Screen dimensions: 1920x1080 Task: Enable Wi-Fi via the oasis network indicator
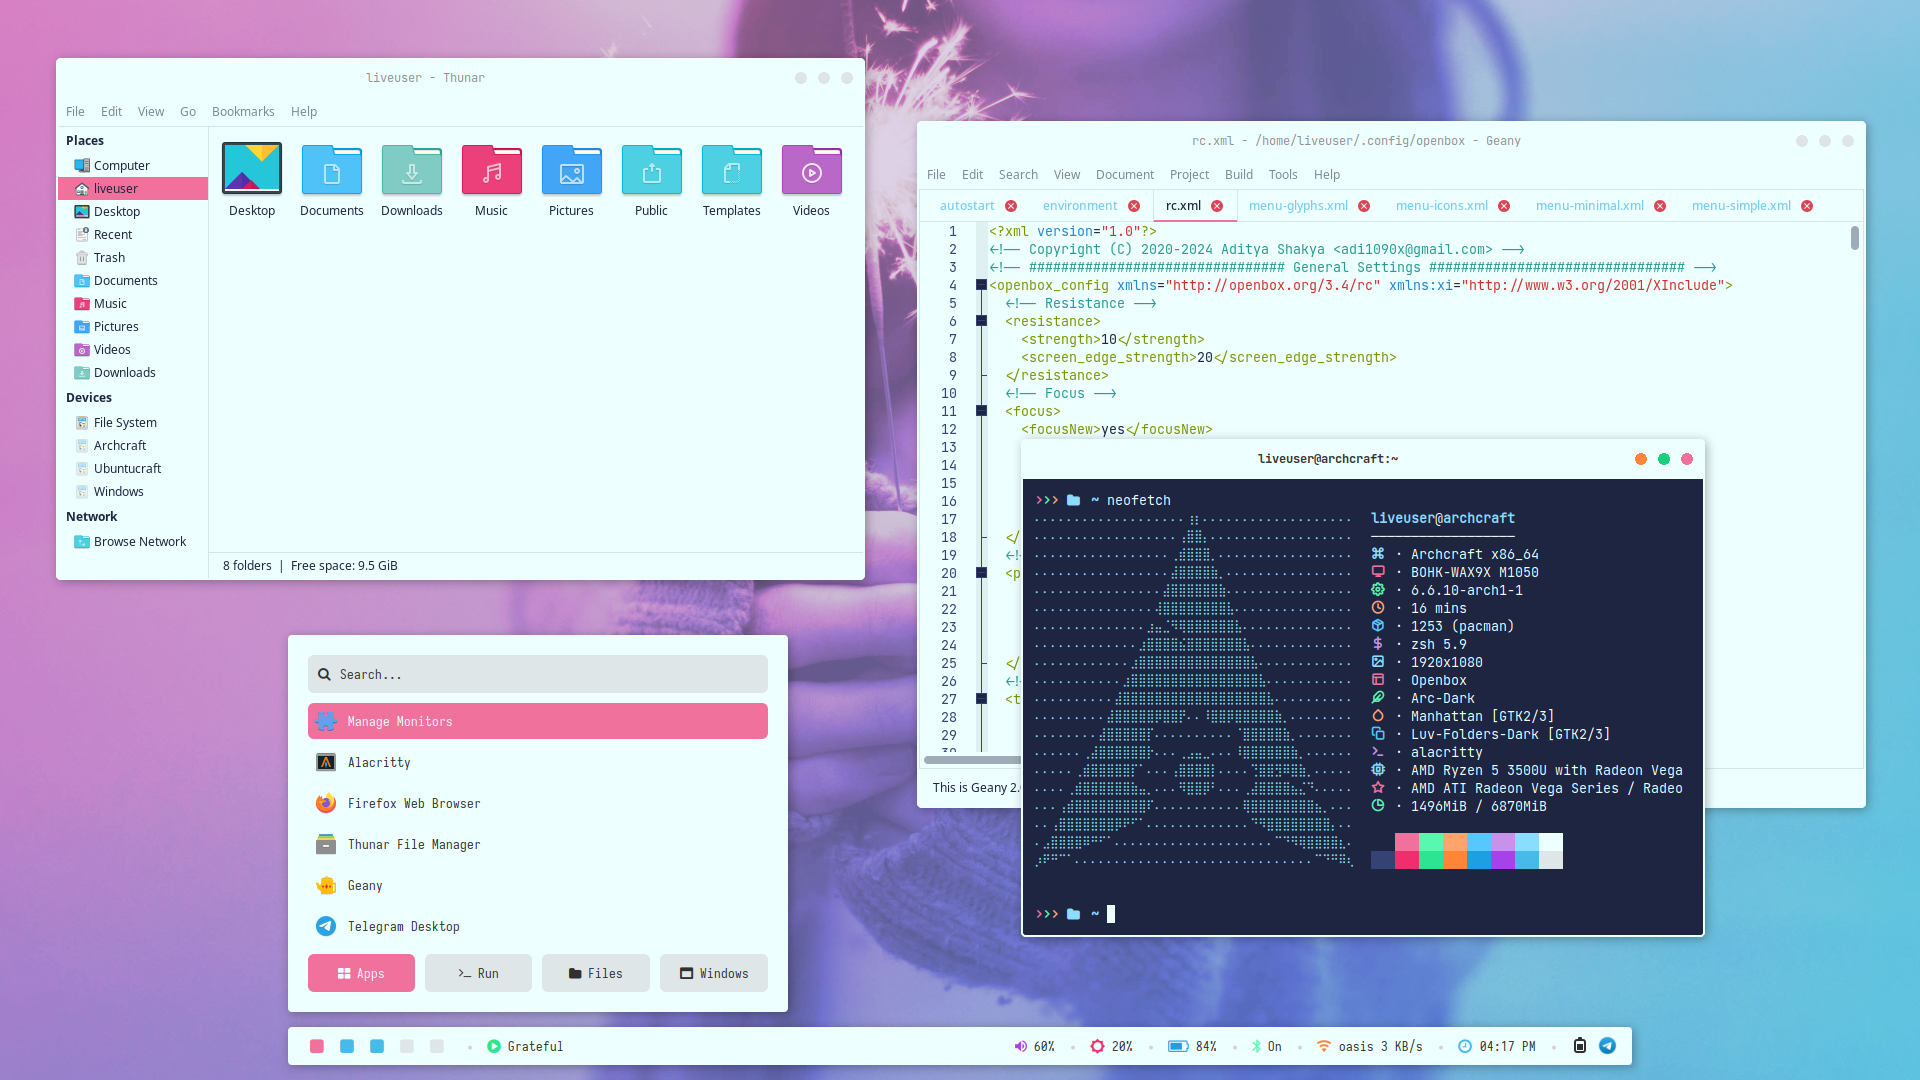click(x=1324, y=1046)
